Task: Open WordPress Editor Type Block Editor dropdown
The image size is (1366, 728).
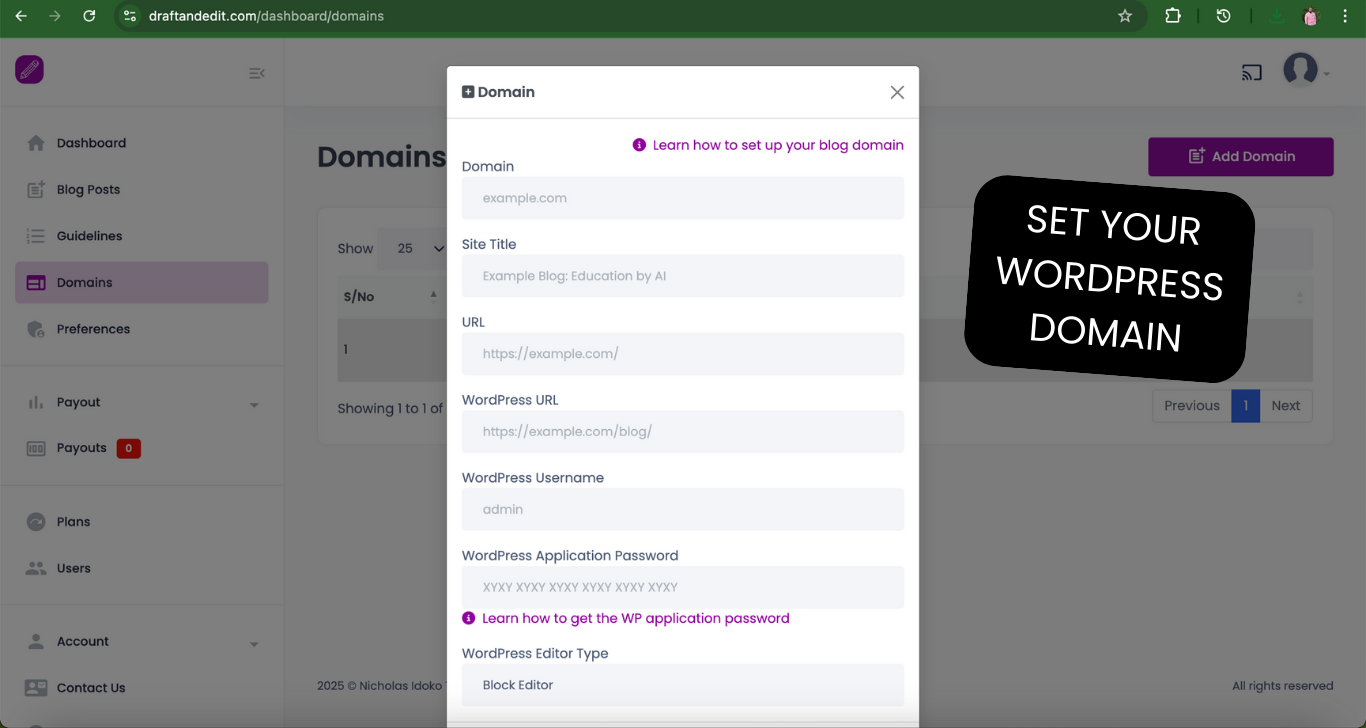Action: [x=683, y=685]
